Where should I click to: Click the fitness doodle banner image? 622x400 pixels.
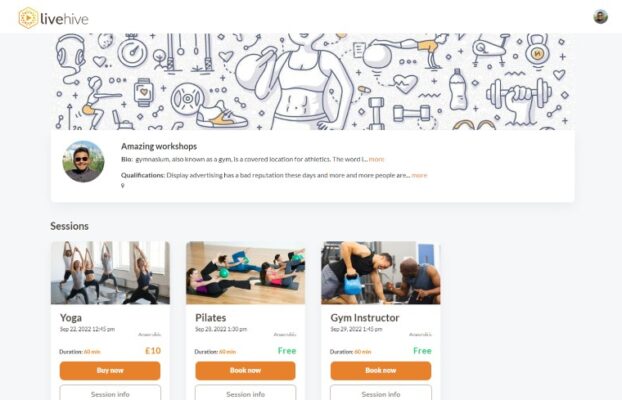click(313, 82)
